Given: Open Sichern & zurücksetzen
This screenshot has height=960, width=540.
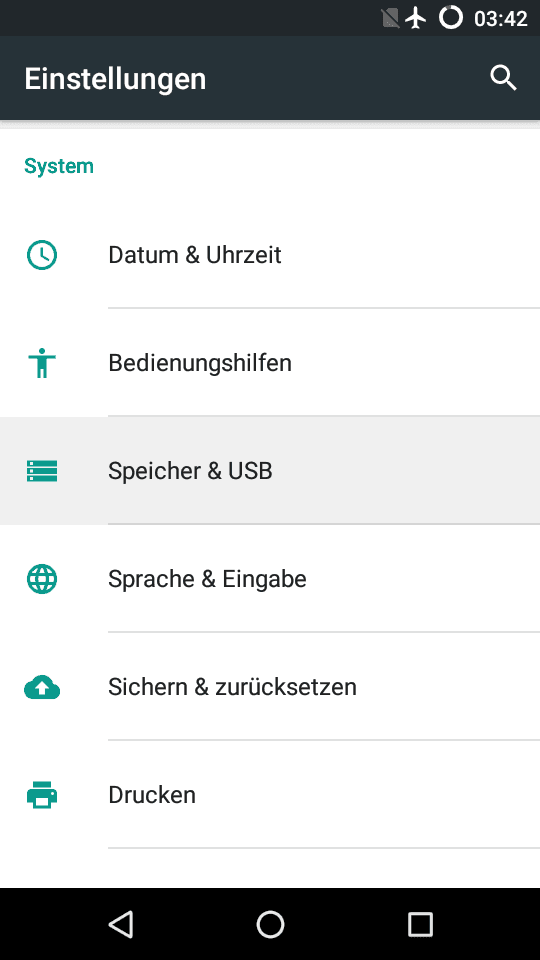Looking at the screenshot, I should point(270,687).
